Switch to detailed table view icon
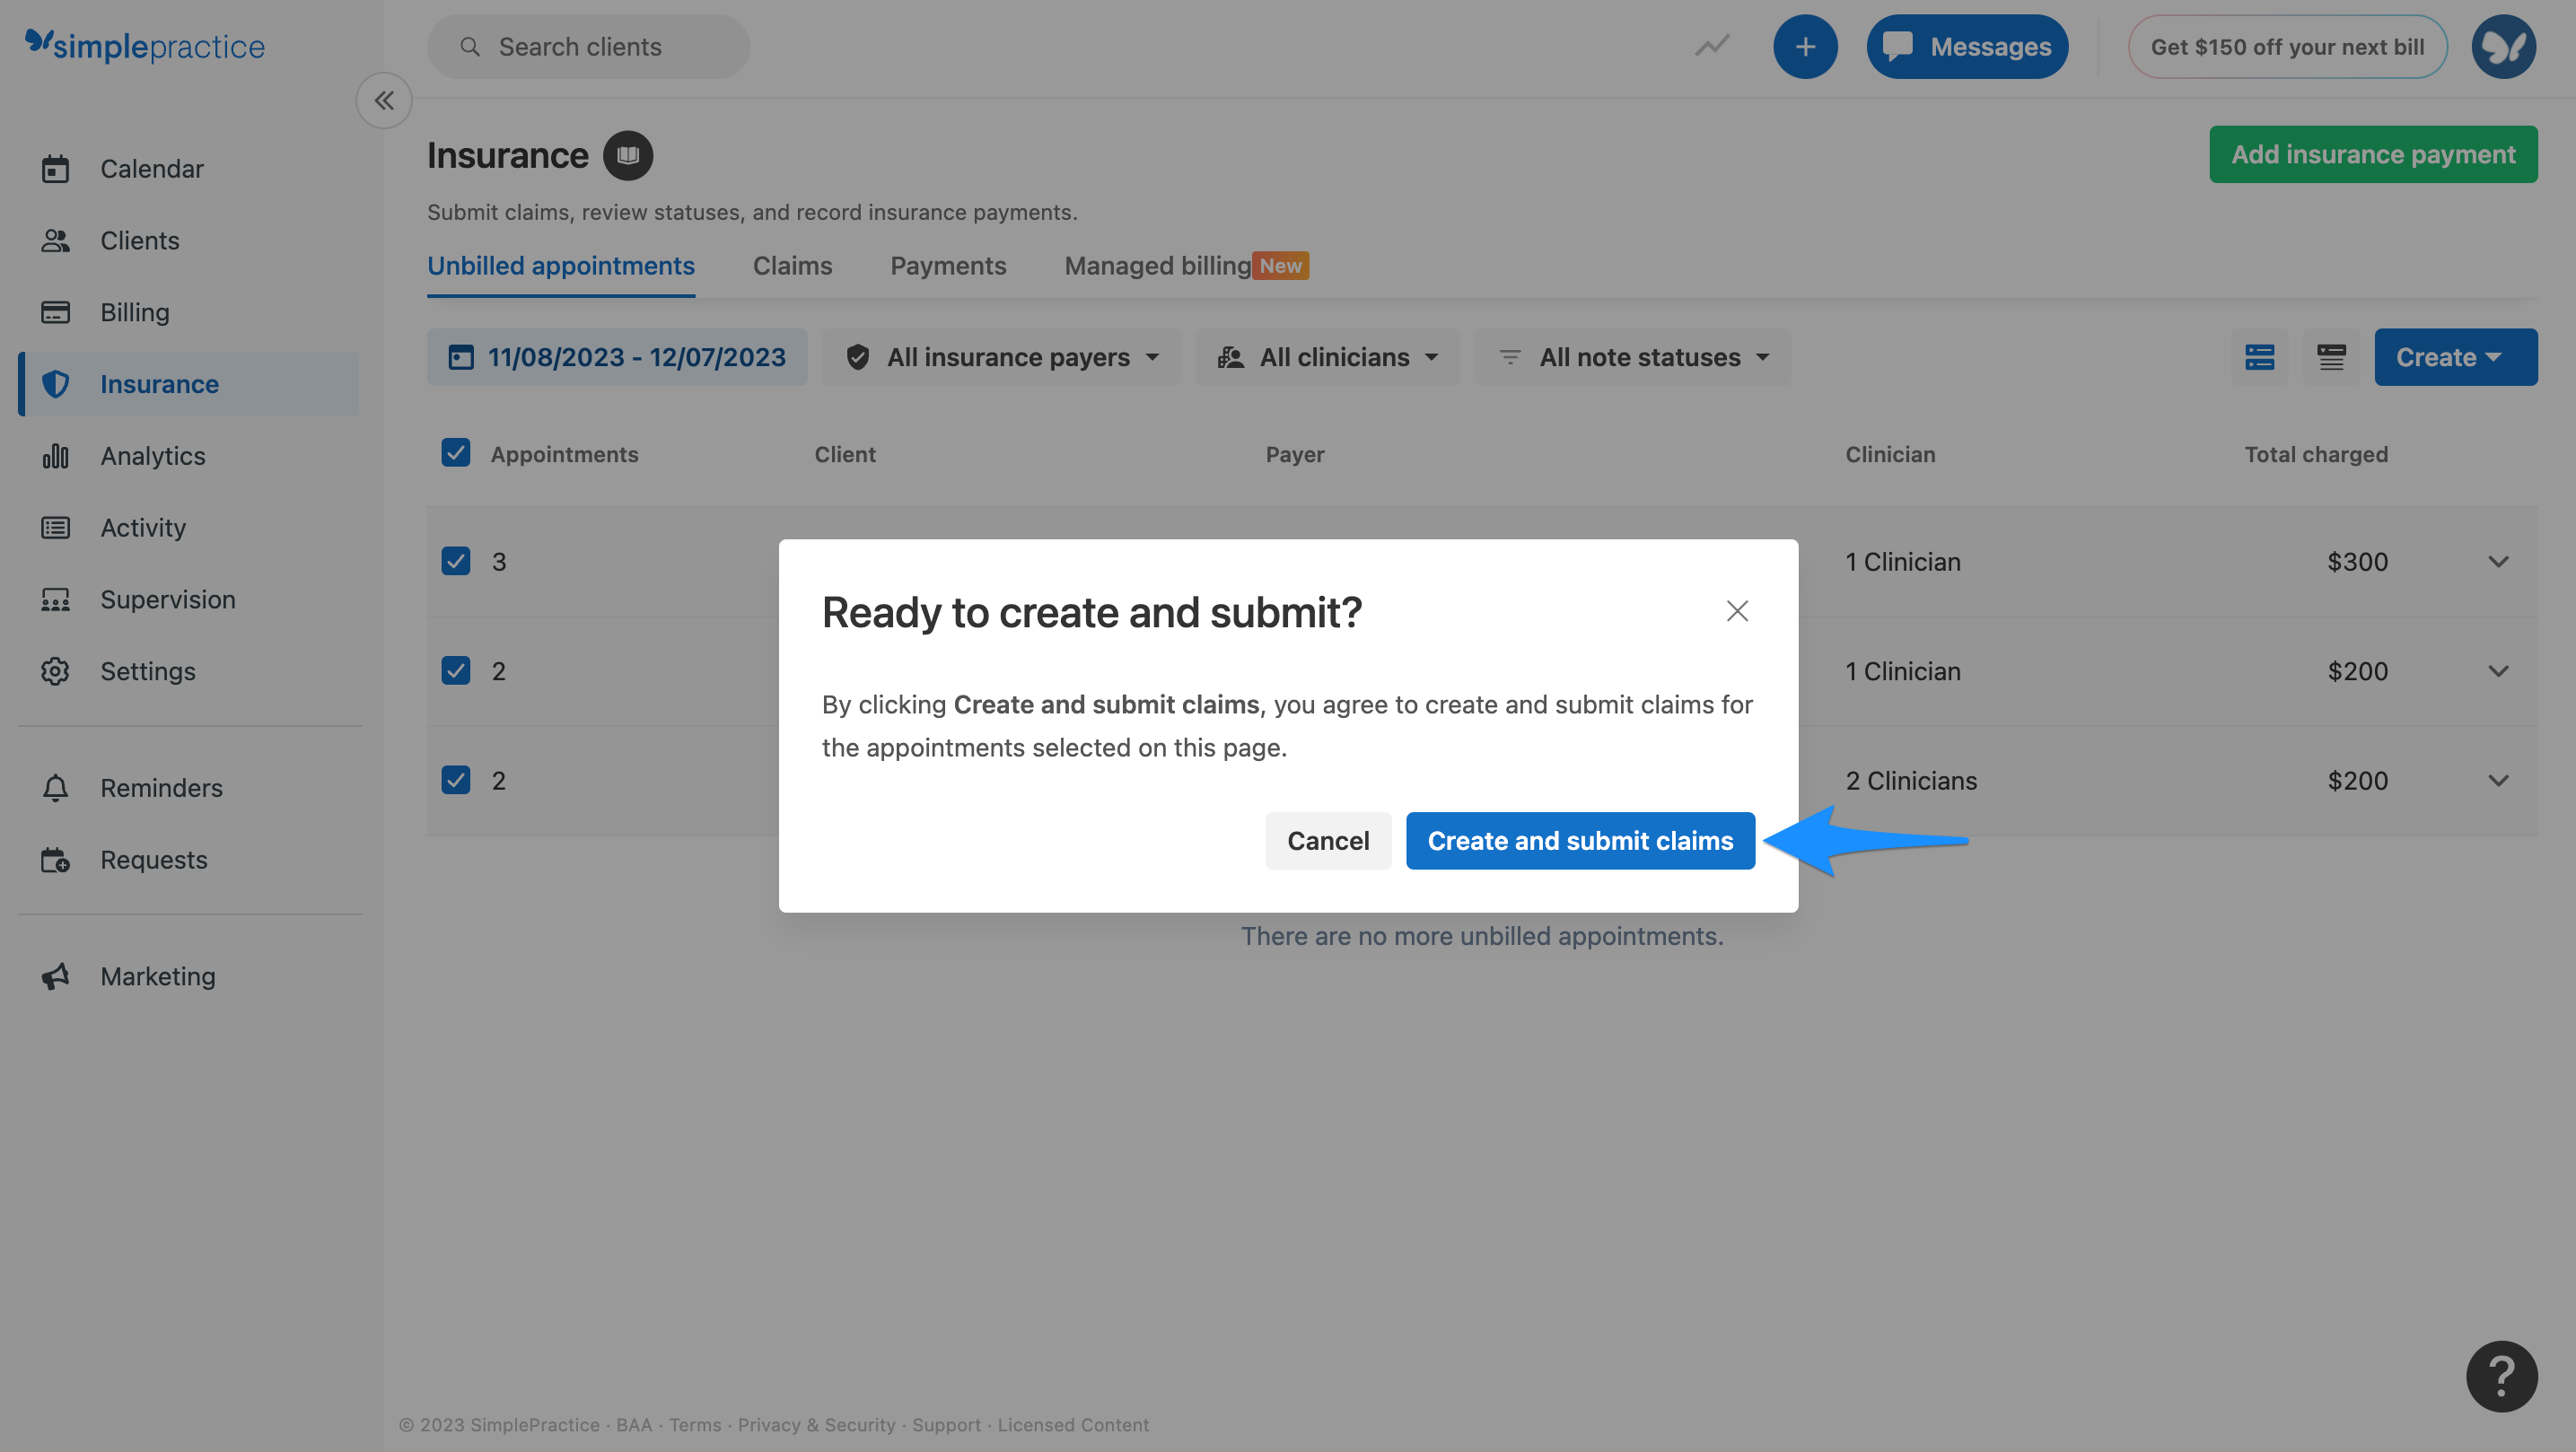The image size is (2576, 1452). point(2331,357)
